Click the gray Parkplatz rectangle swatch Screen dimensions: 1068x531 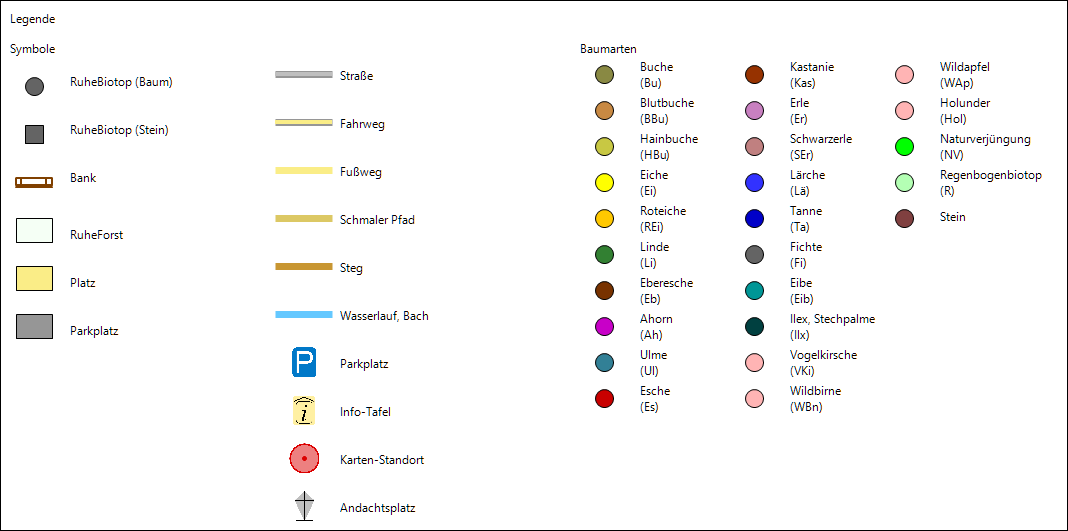pyautogui.click(x=34, y=327)
